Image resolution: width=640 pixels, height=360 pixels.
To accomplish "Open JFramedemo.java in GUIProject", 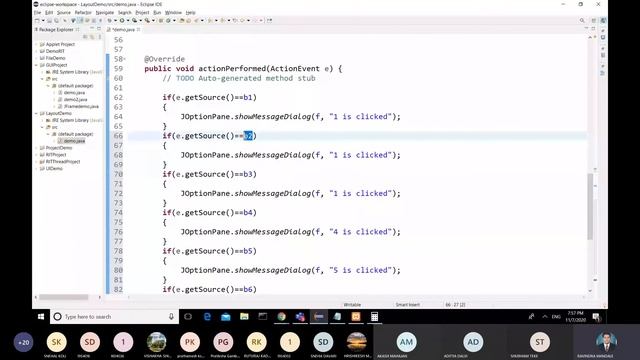I will point(81,107).
